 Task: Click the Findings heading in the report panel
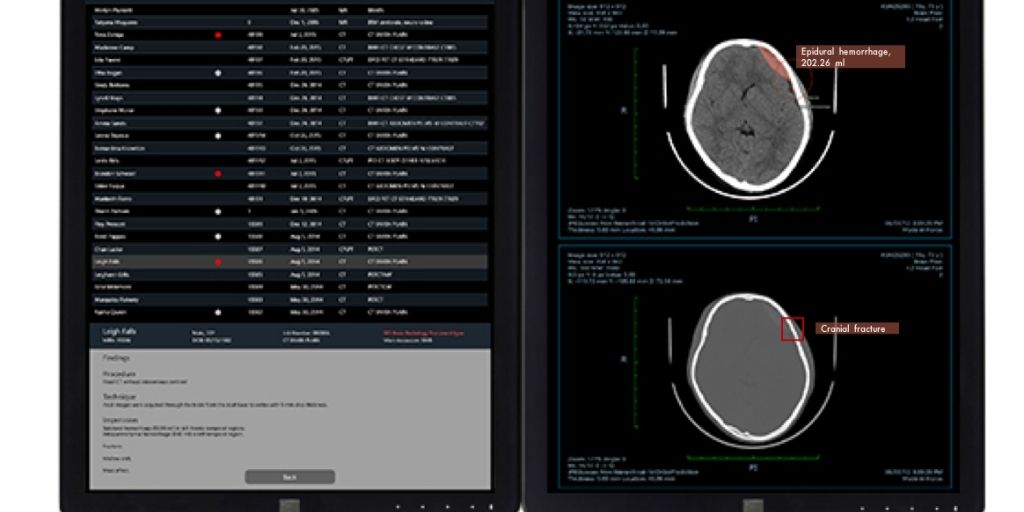pos(116,357)
